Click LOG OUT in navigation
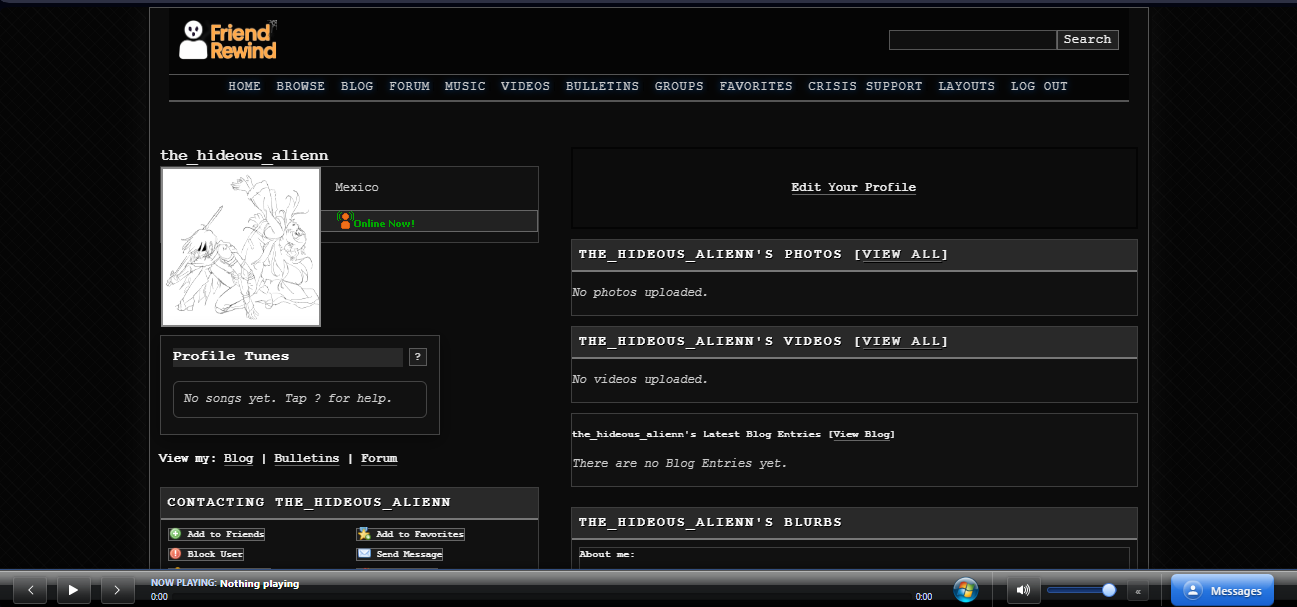Viewport: 1297px width, 607px height. (1039, 86)
